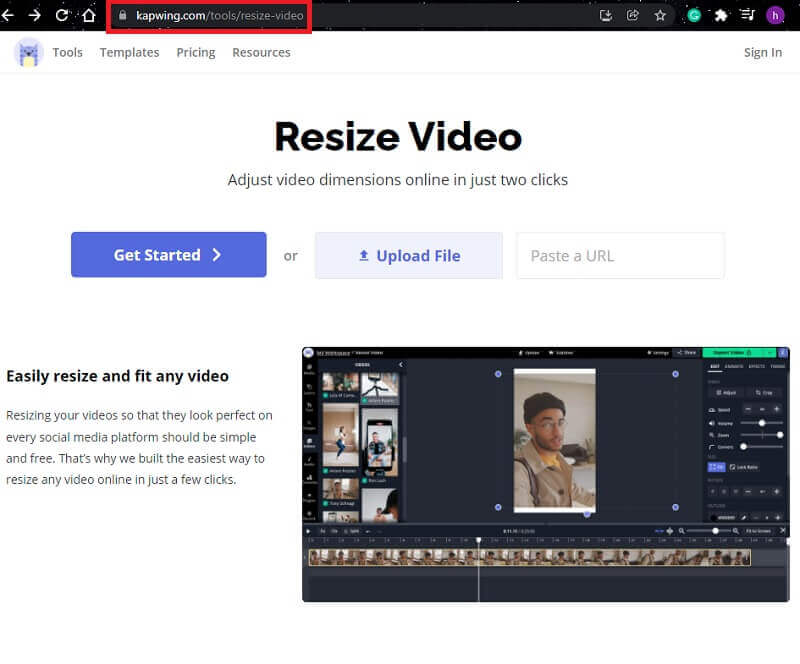Click the 'Resize Video' heading
800x664 pixels.
(398, 137)
